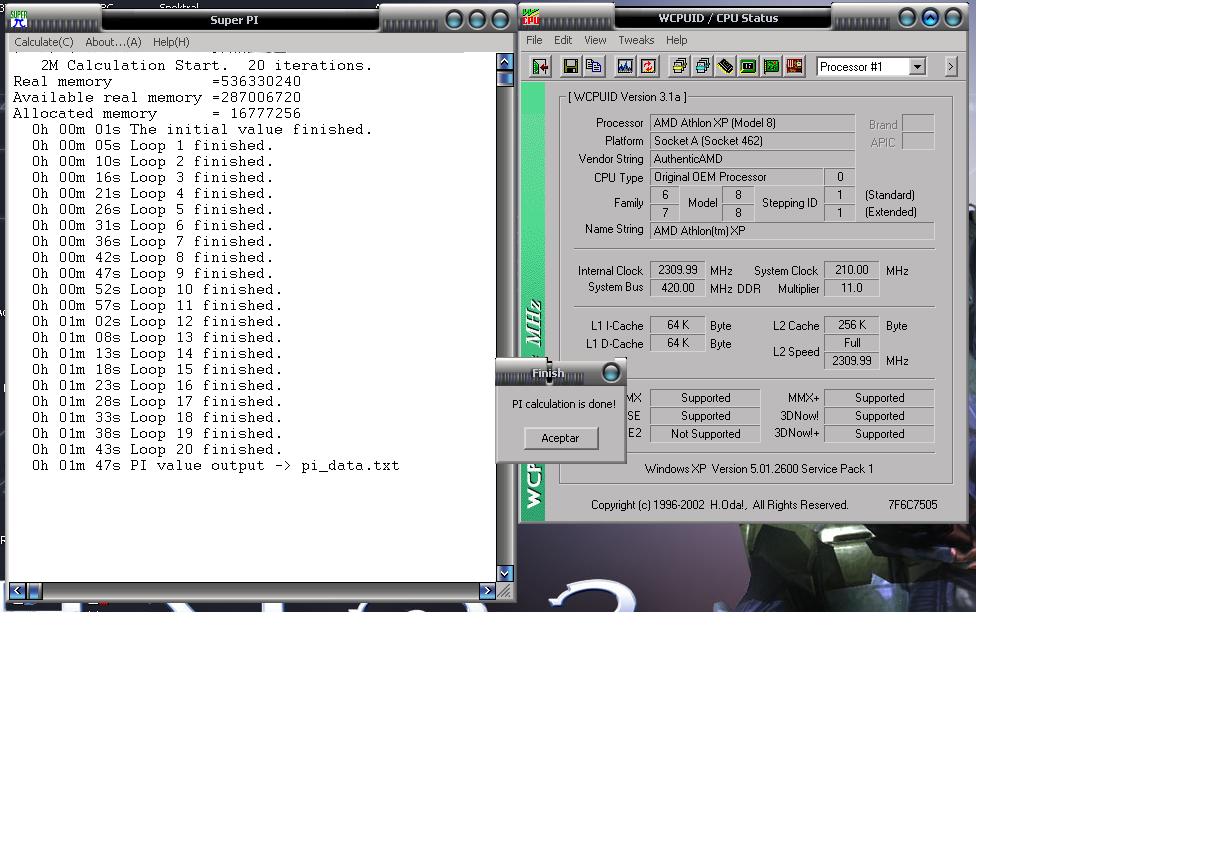Open the View menu in WCPUID

tap(595, 40)
